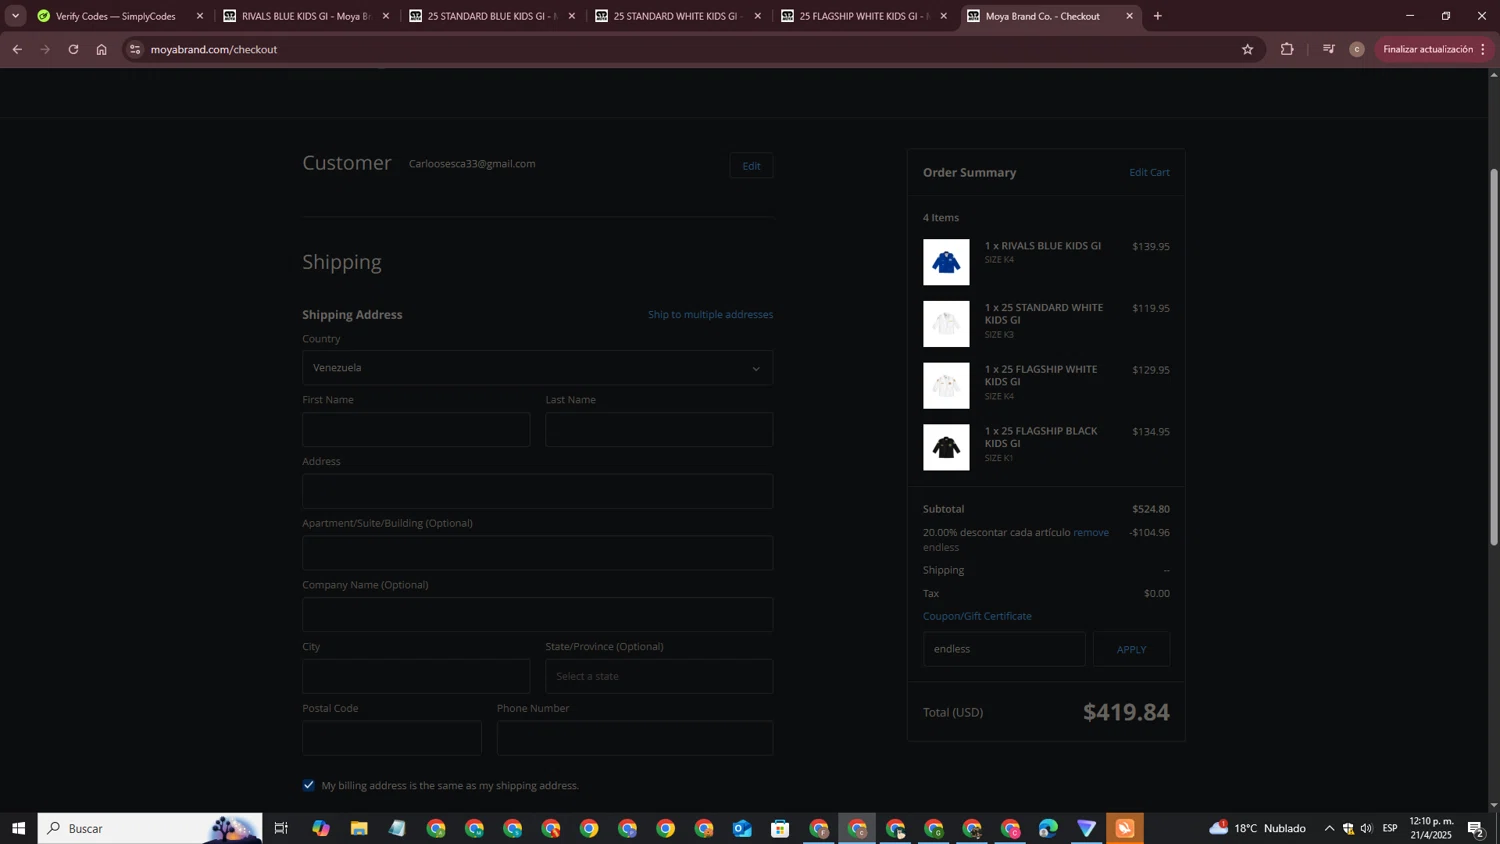Click the page vertical scrollbar
Screen dimensions: 1500x844
coord(1494,356)
